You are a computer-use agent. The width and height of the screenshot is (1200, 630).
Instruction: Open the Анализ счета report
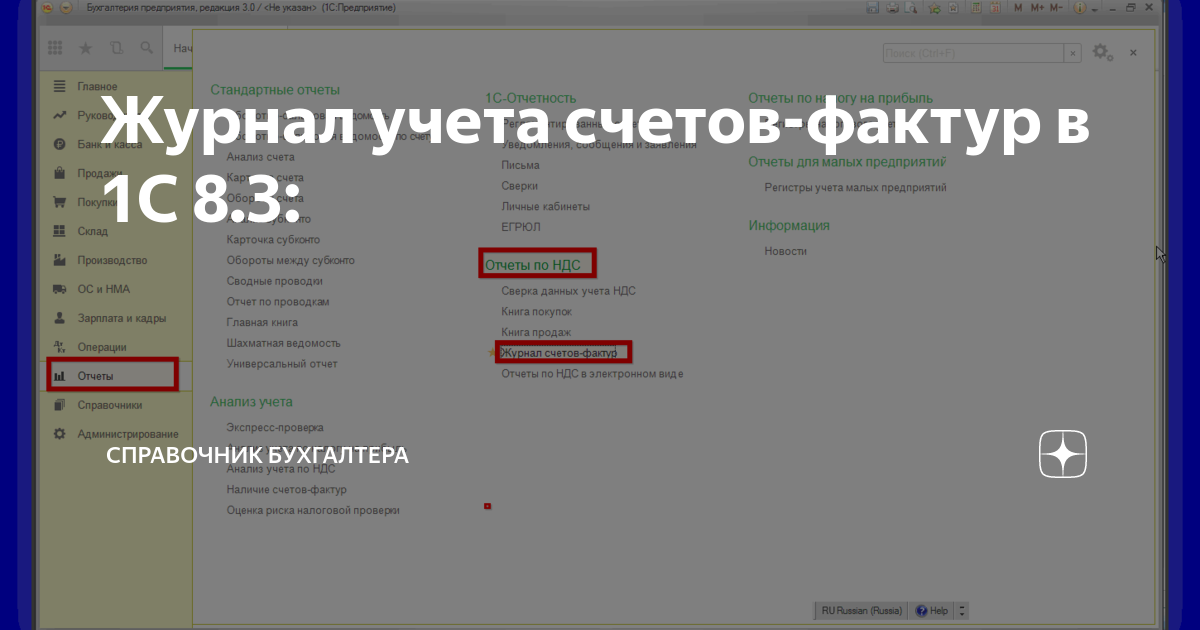pos(260,157)
